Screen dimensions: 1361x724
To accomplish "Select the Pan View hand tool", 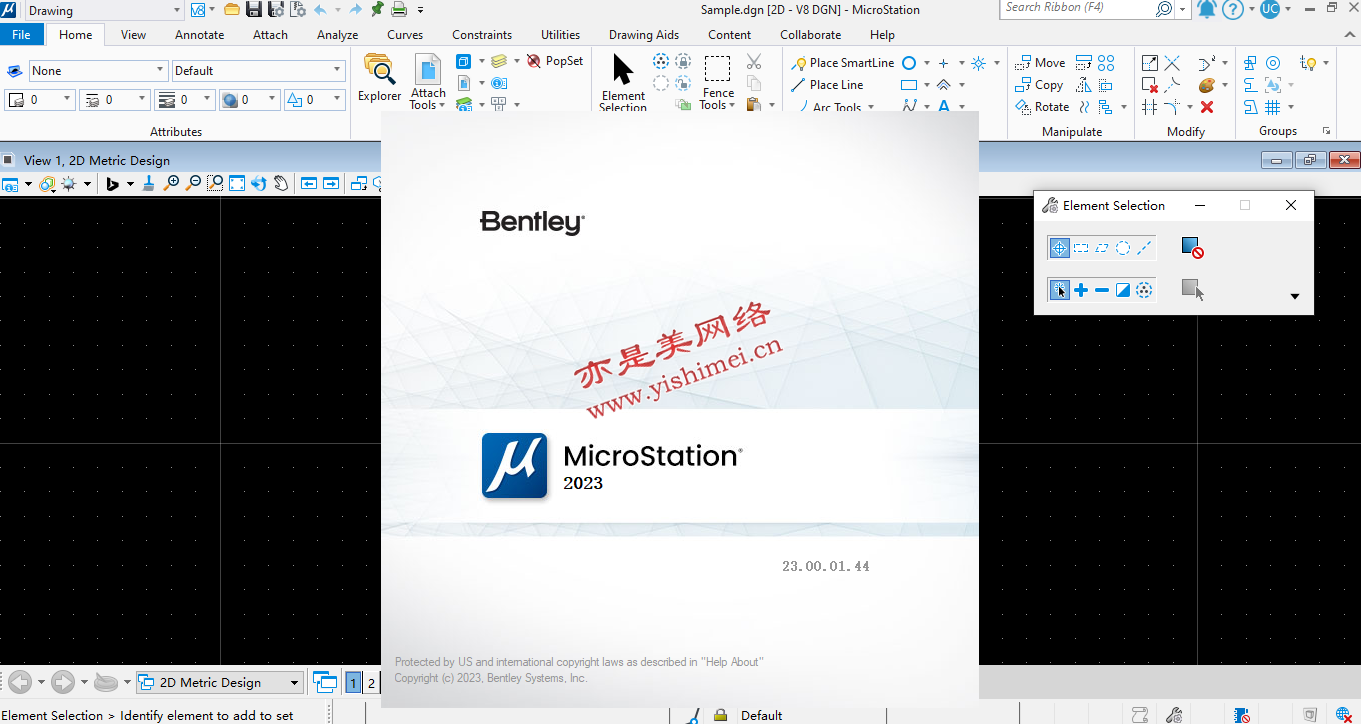I will point(281,183).
